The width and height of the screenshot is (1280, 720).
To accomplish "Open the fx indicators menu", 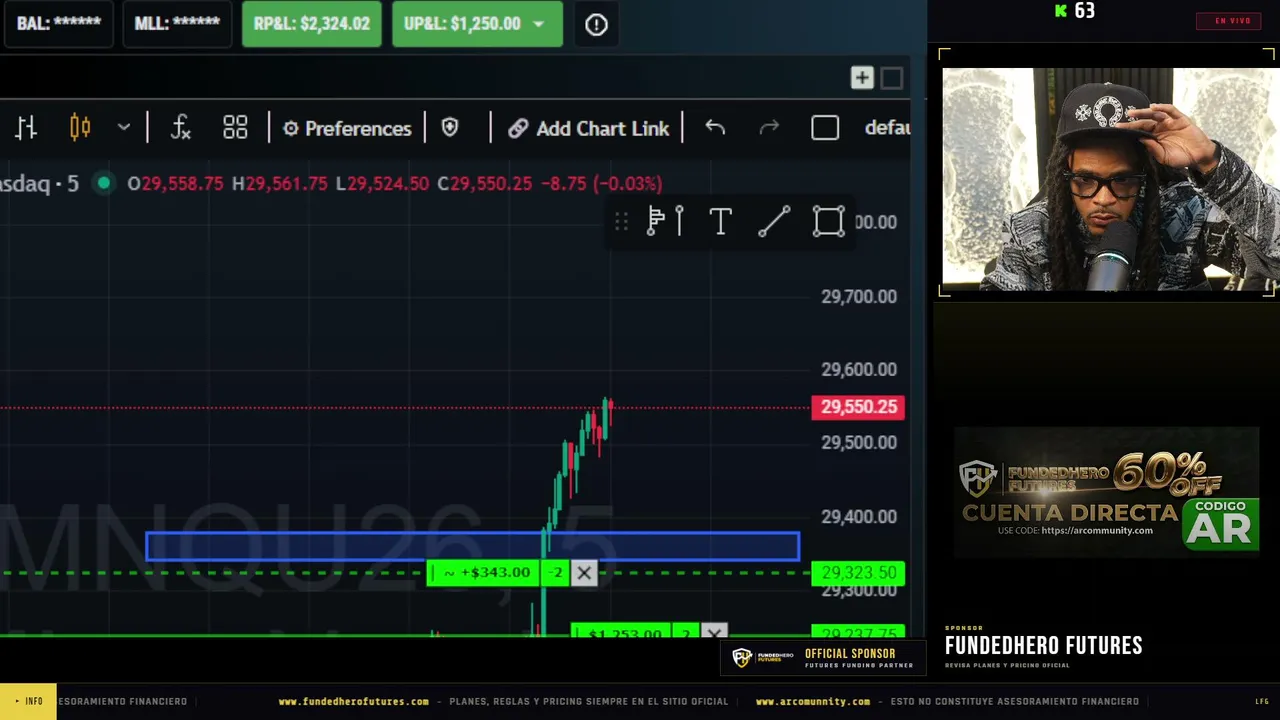I will coord(180,128).
